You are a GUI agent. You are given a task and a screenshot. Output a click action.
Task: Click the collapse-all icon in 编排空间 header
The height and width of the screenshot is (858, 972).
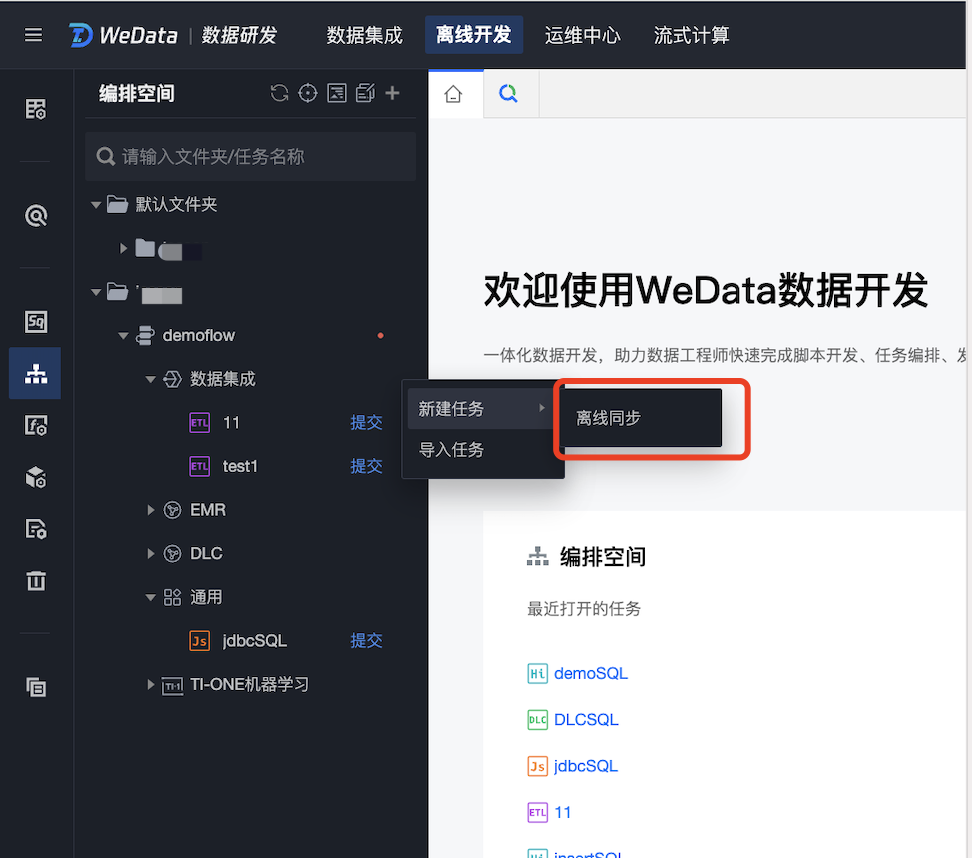[337, 93]
